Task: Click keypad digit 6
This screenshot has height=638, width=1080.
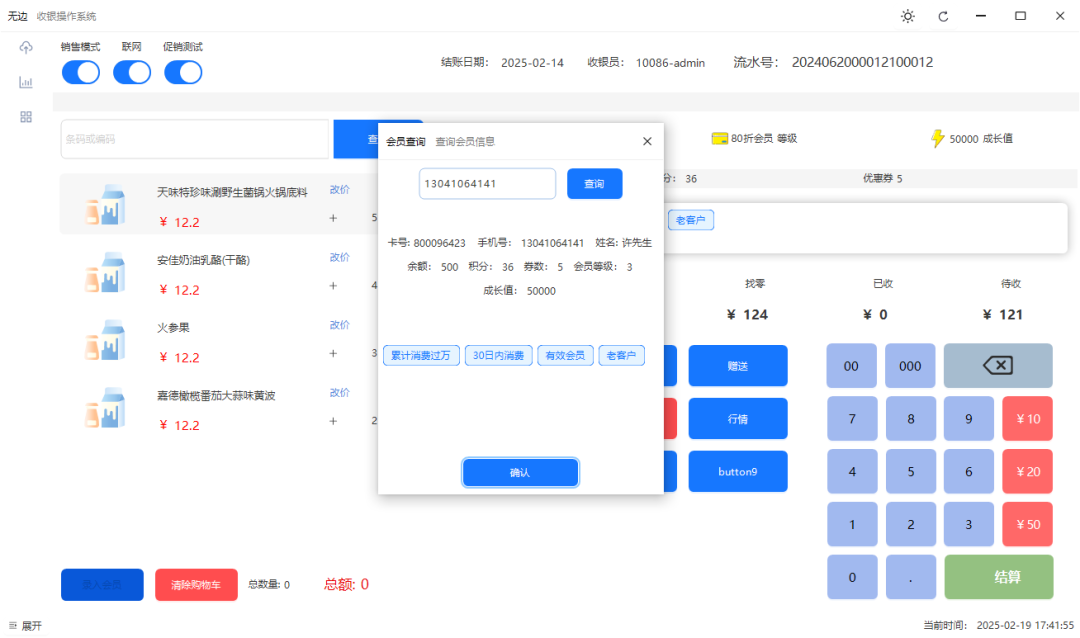Action: coord(968,471)
